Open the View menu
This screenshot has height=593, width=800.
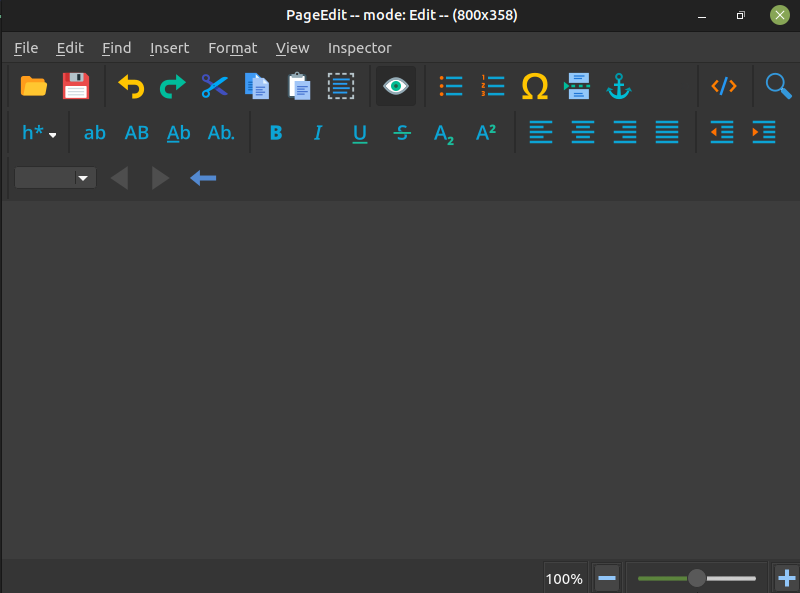click(292, 48)
